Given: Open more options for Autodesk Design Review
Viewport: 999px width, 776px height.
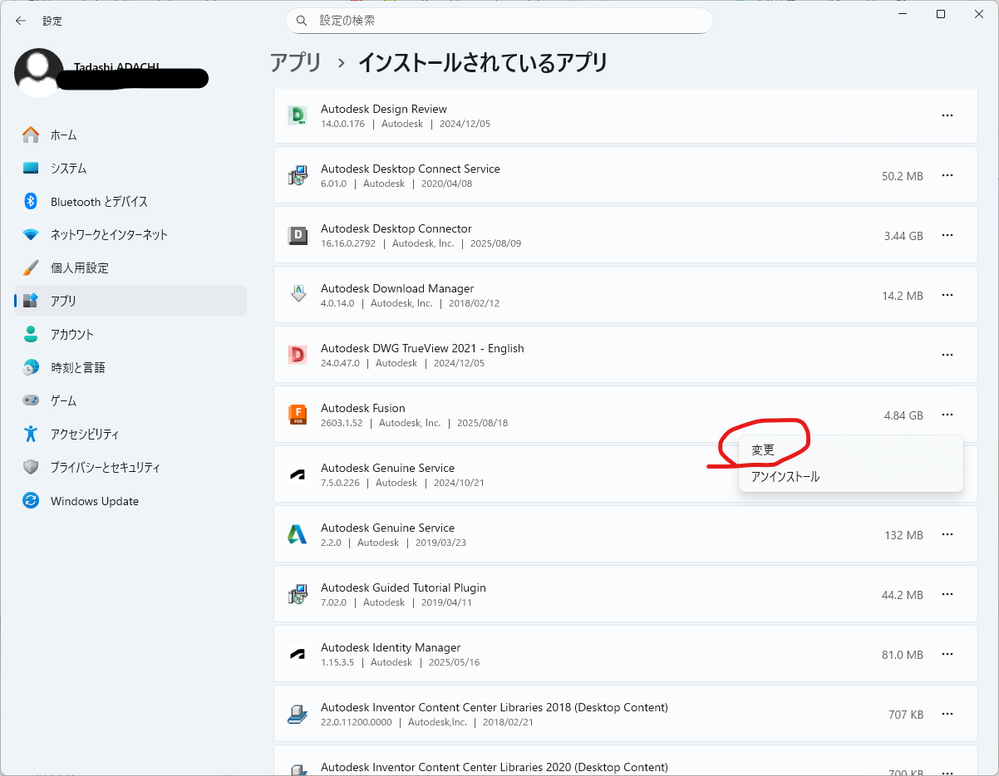Looking at the screenshot, I should (947, 115).
